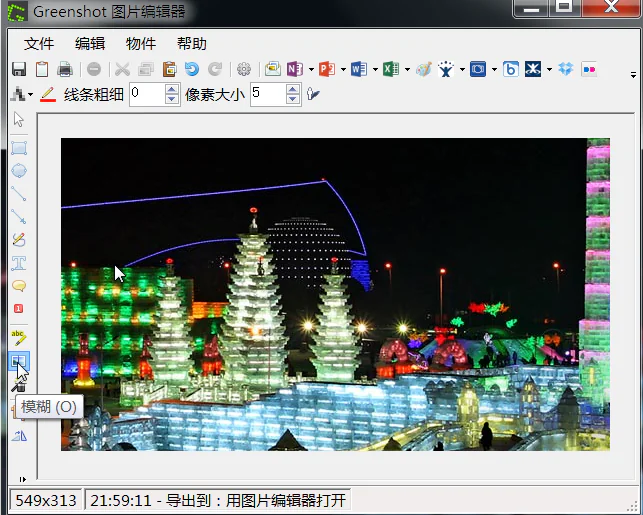Copy image to clipboard icon
Image resolution: width=643 pixels, height=515 pixels.
click(42, 69)
